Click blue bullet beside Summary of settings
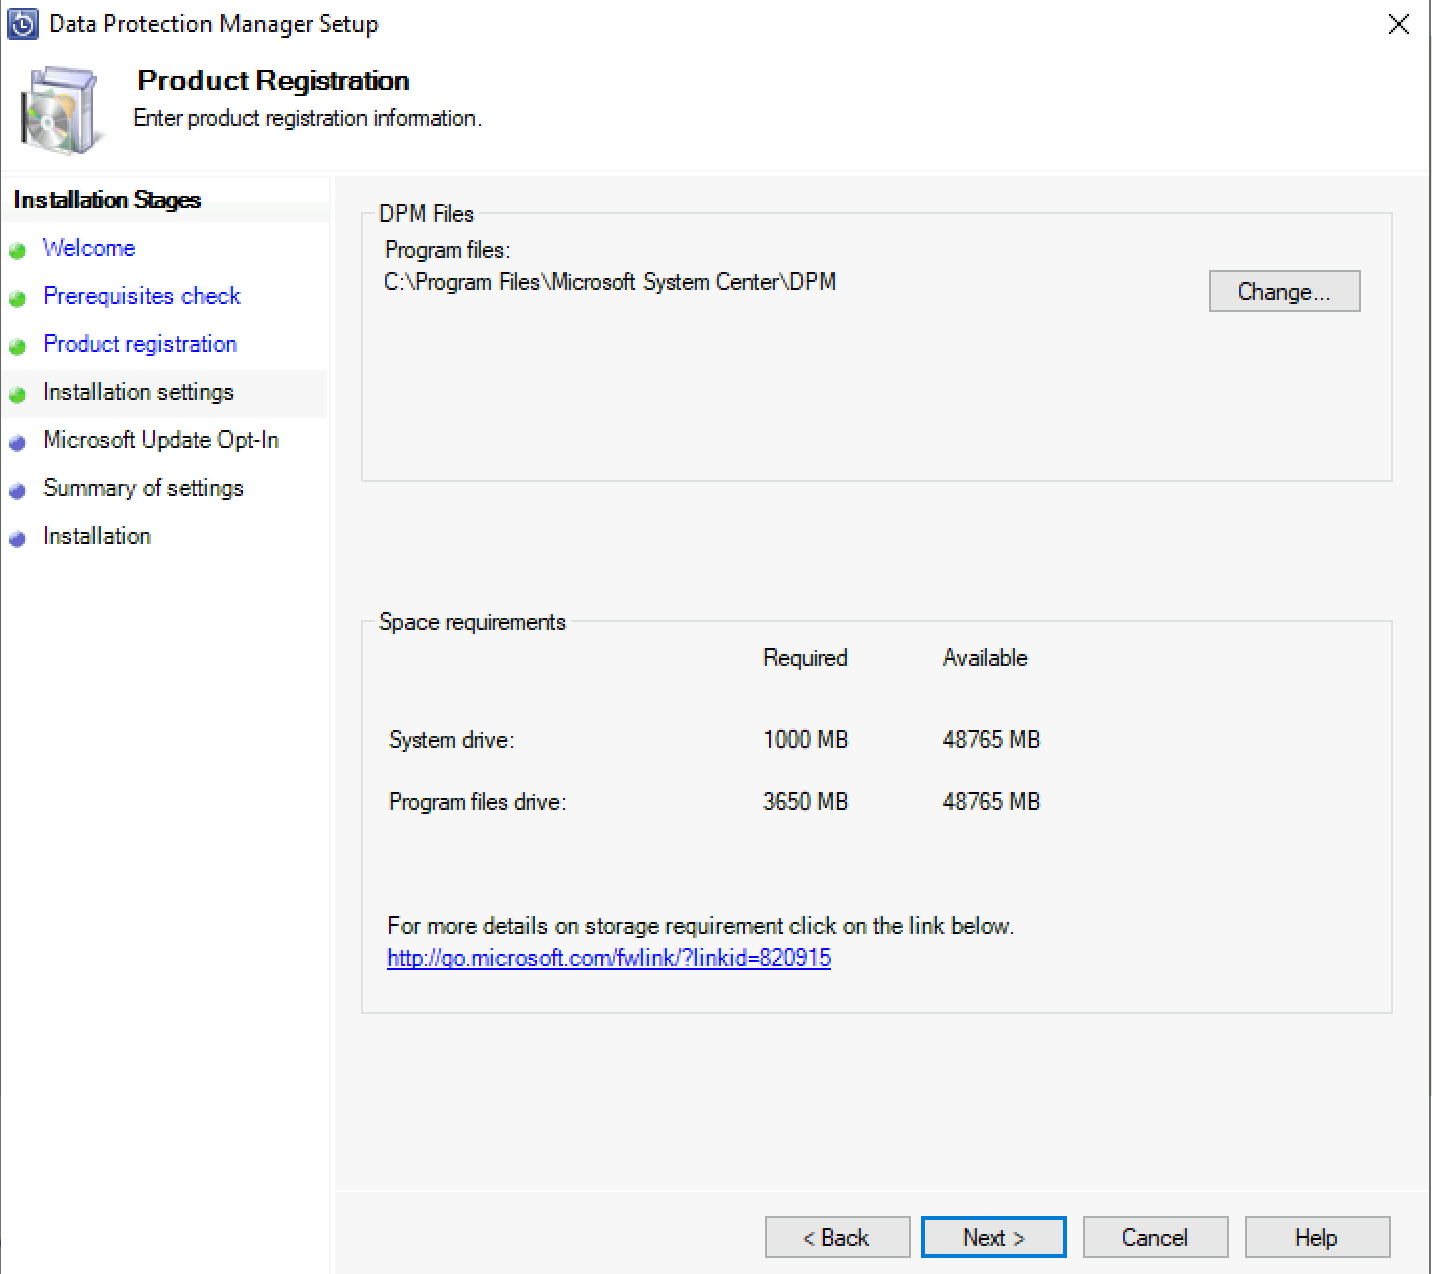The height and width of the screenshot is (1274, 1432). tap(17, 490)
